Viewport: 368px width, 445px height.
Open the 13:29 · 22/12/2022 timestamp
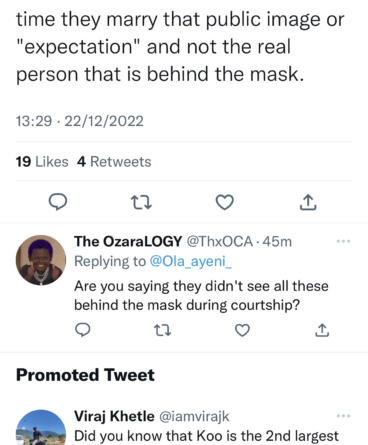[x=80, y=121]
